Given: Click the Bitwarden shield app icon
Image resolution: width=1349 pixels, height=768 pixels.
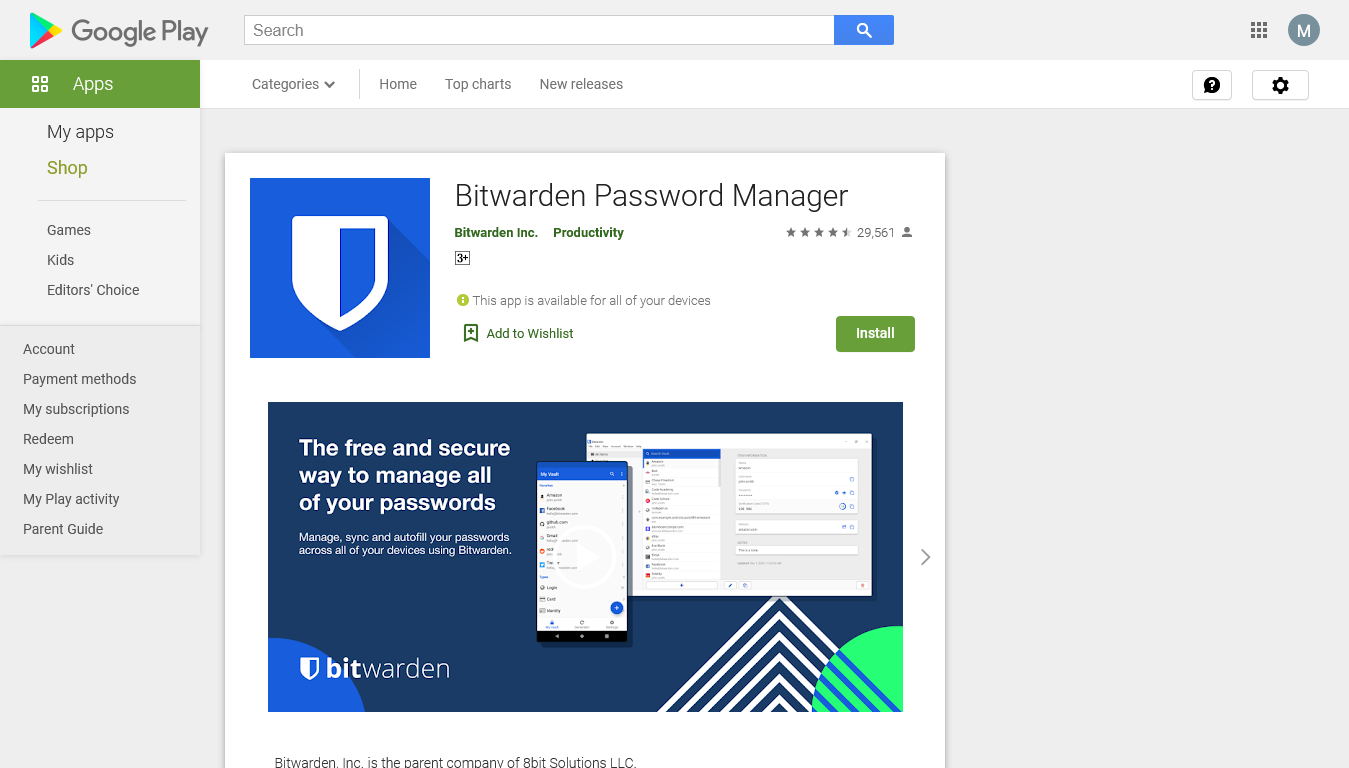Looking at the screenshot, I should (340, 268).
